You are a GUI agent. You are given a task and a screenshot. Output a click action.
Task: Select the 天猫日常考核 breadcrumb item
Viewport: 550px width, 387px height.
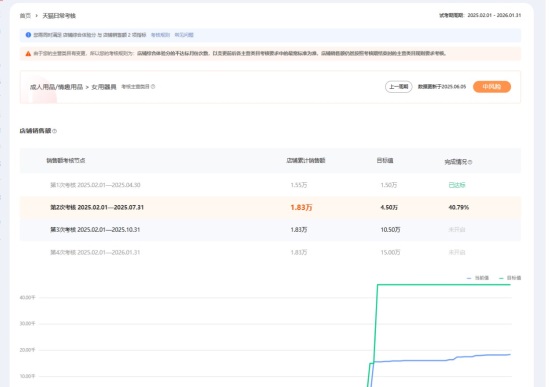[x=59, y=15]
